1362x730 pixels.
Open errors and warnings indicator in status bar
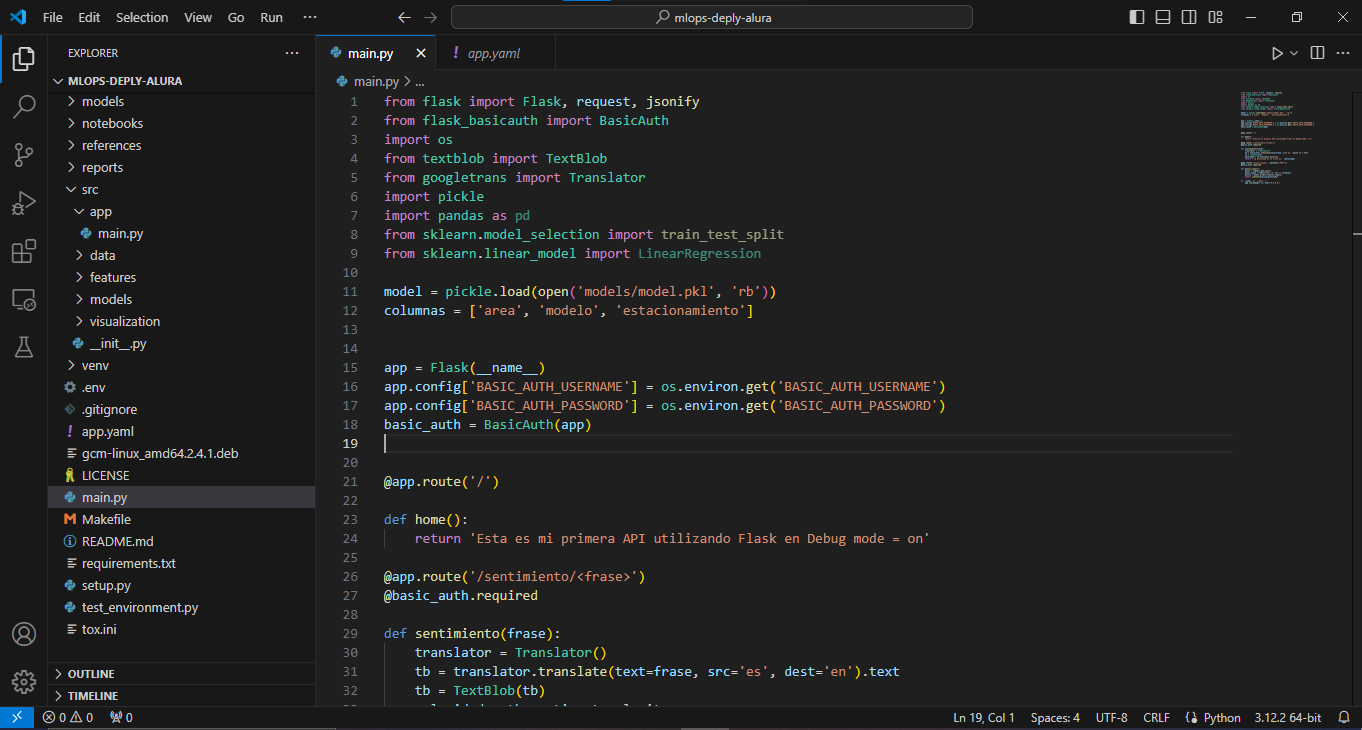coord(68,717)
